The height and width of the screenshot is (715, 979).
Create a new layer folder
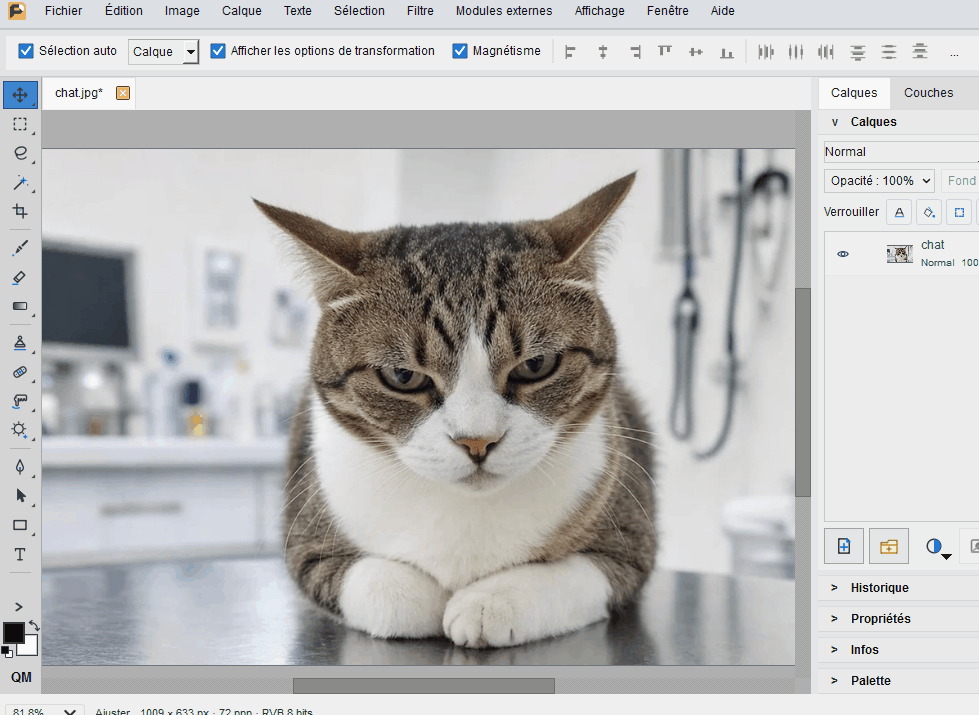click(x=888, y=546)
